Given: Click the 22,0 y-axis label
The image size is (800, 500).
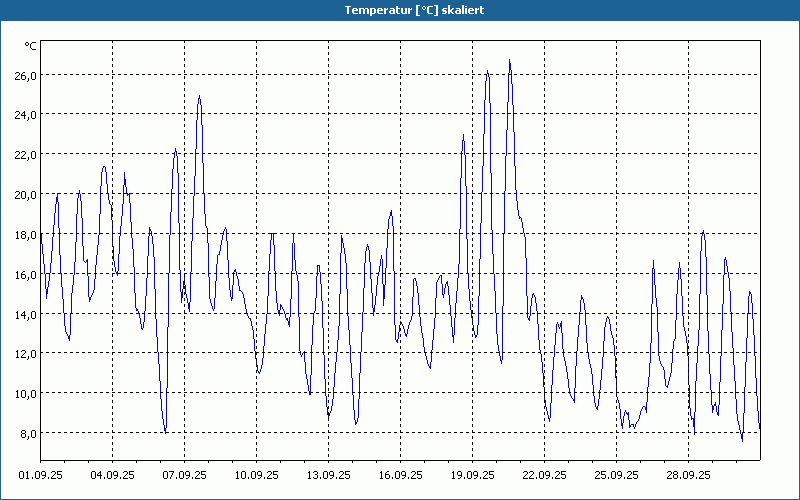Looking at the screenshot, I should tap(25, 155).
